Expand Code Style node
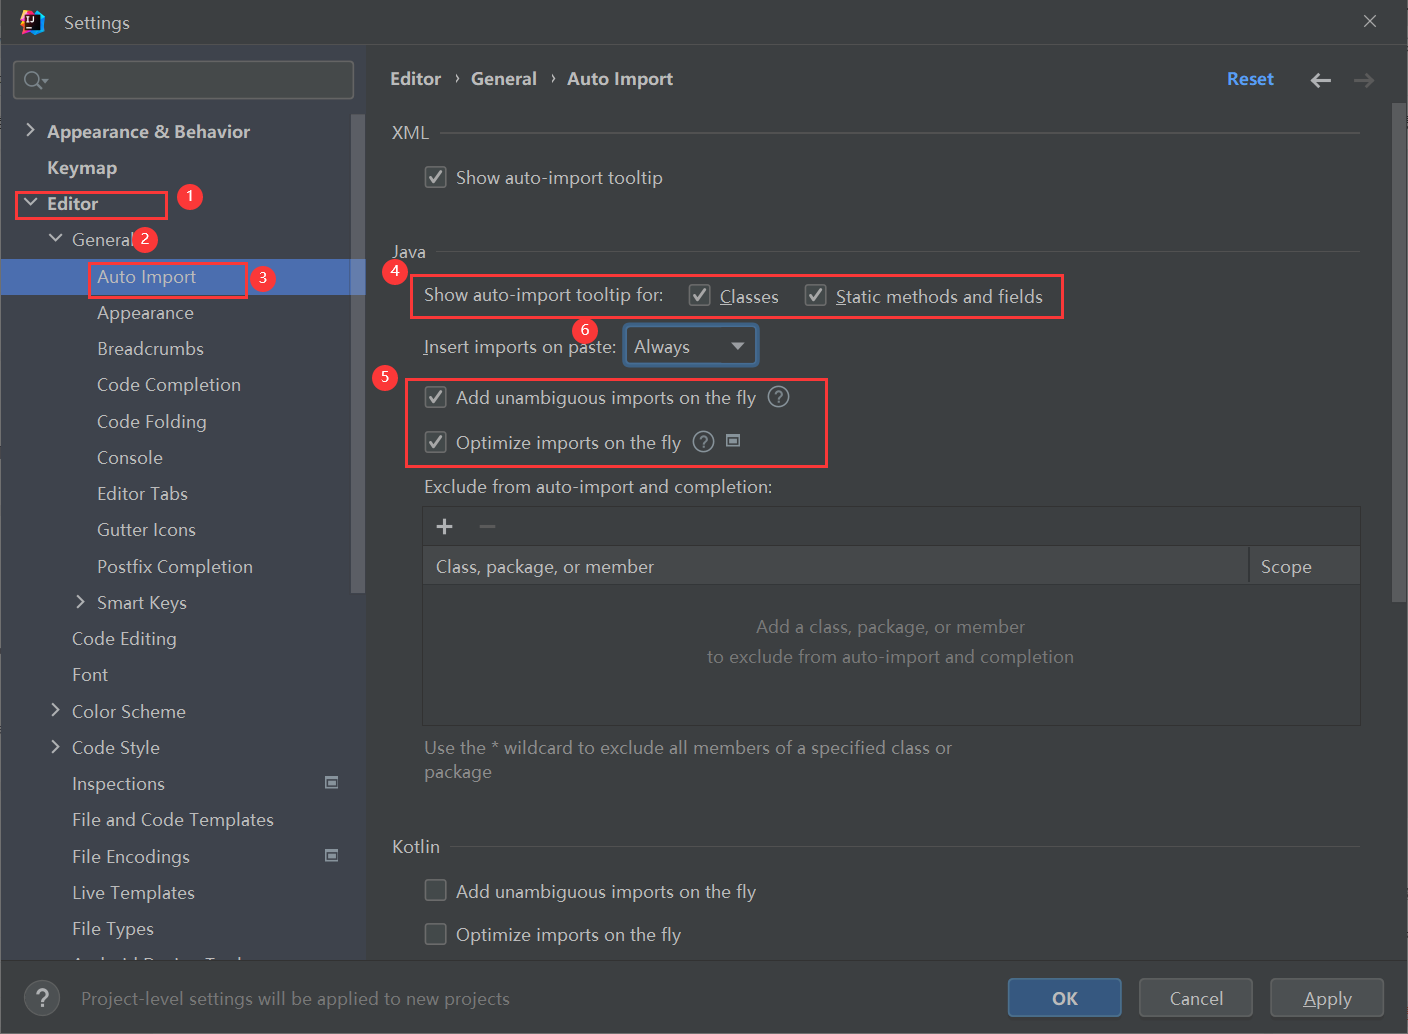 [55, 746]
